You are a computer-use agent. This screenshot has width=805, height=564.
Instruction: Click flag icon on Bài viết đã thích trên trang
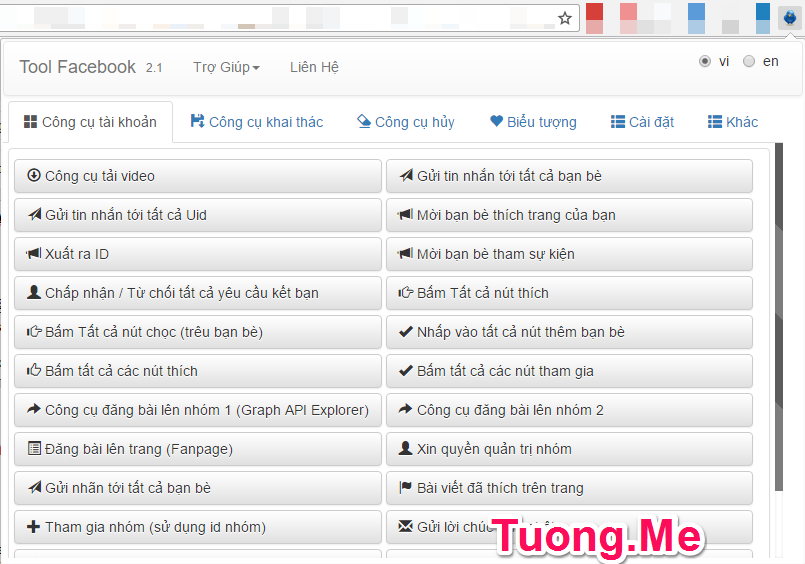[x=406, y=487]
